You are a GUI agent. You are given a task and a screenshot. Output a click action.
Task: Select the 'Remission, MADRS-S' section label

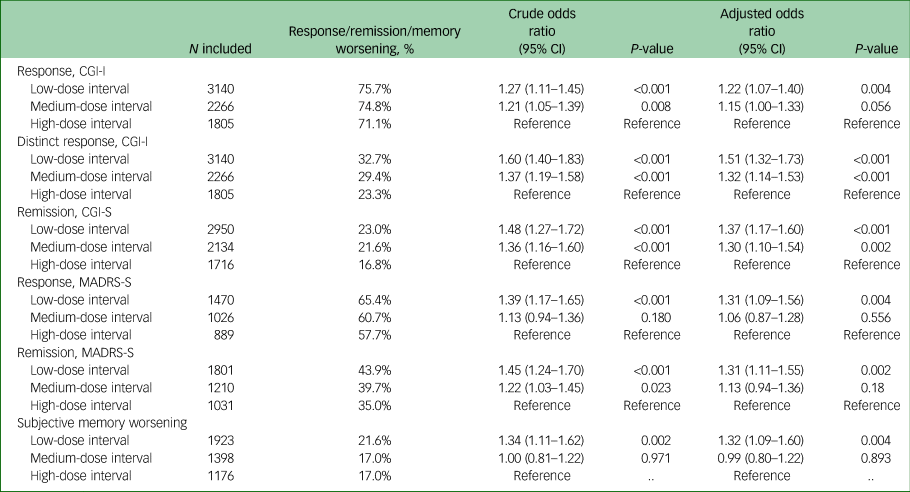[77, 351]
